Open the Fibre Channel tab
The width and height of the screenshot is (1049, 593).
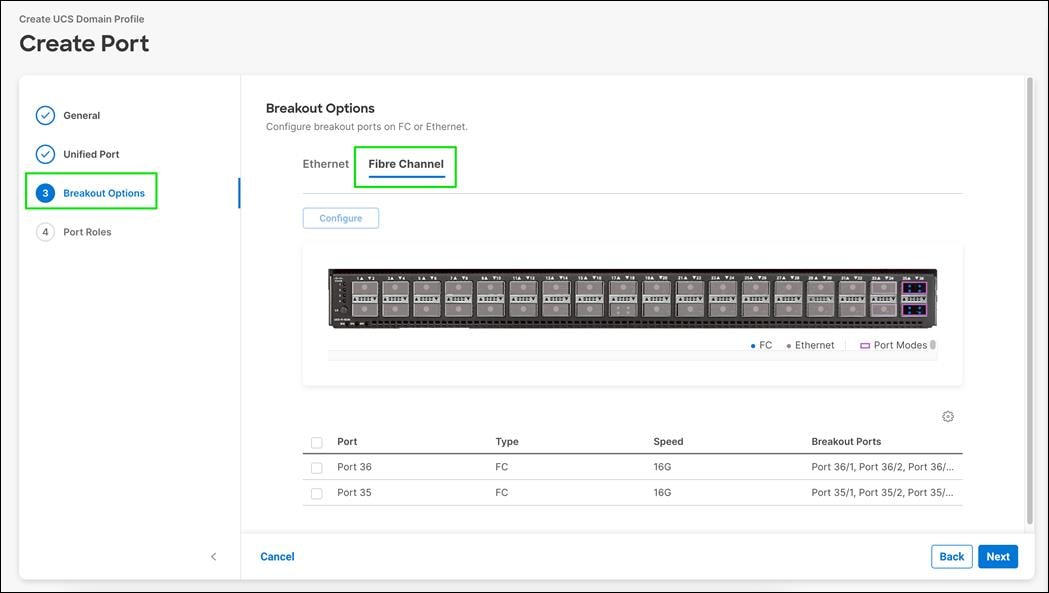tap(405, 163)
